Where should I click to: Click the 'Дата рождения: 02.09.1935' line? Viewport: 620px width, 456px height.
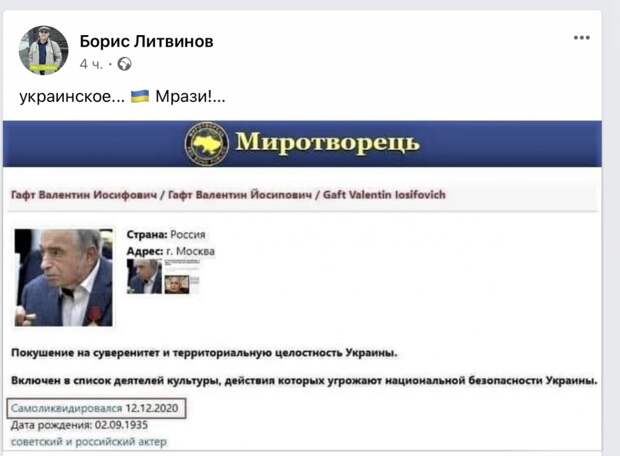(x=79, y=425)
